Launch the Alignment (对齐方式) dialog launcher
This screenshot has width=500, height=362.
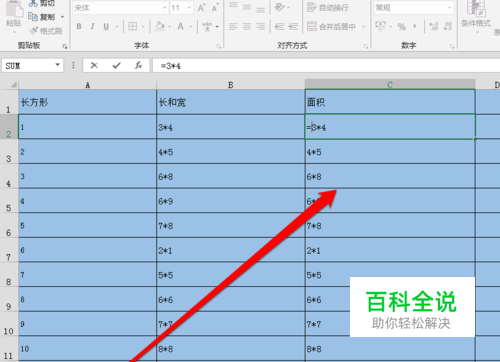click(x=366, y=46)
